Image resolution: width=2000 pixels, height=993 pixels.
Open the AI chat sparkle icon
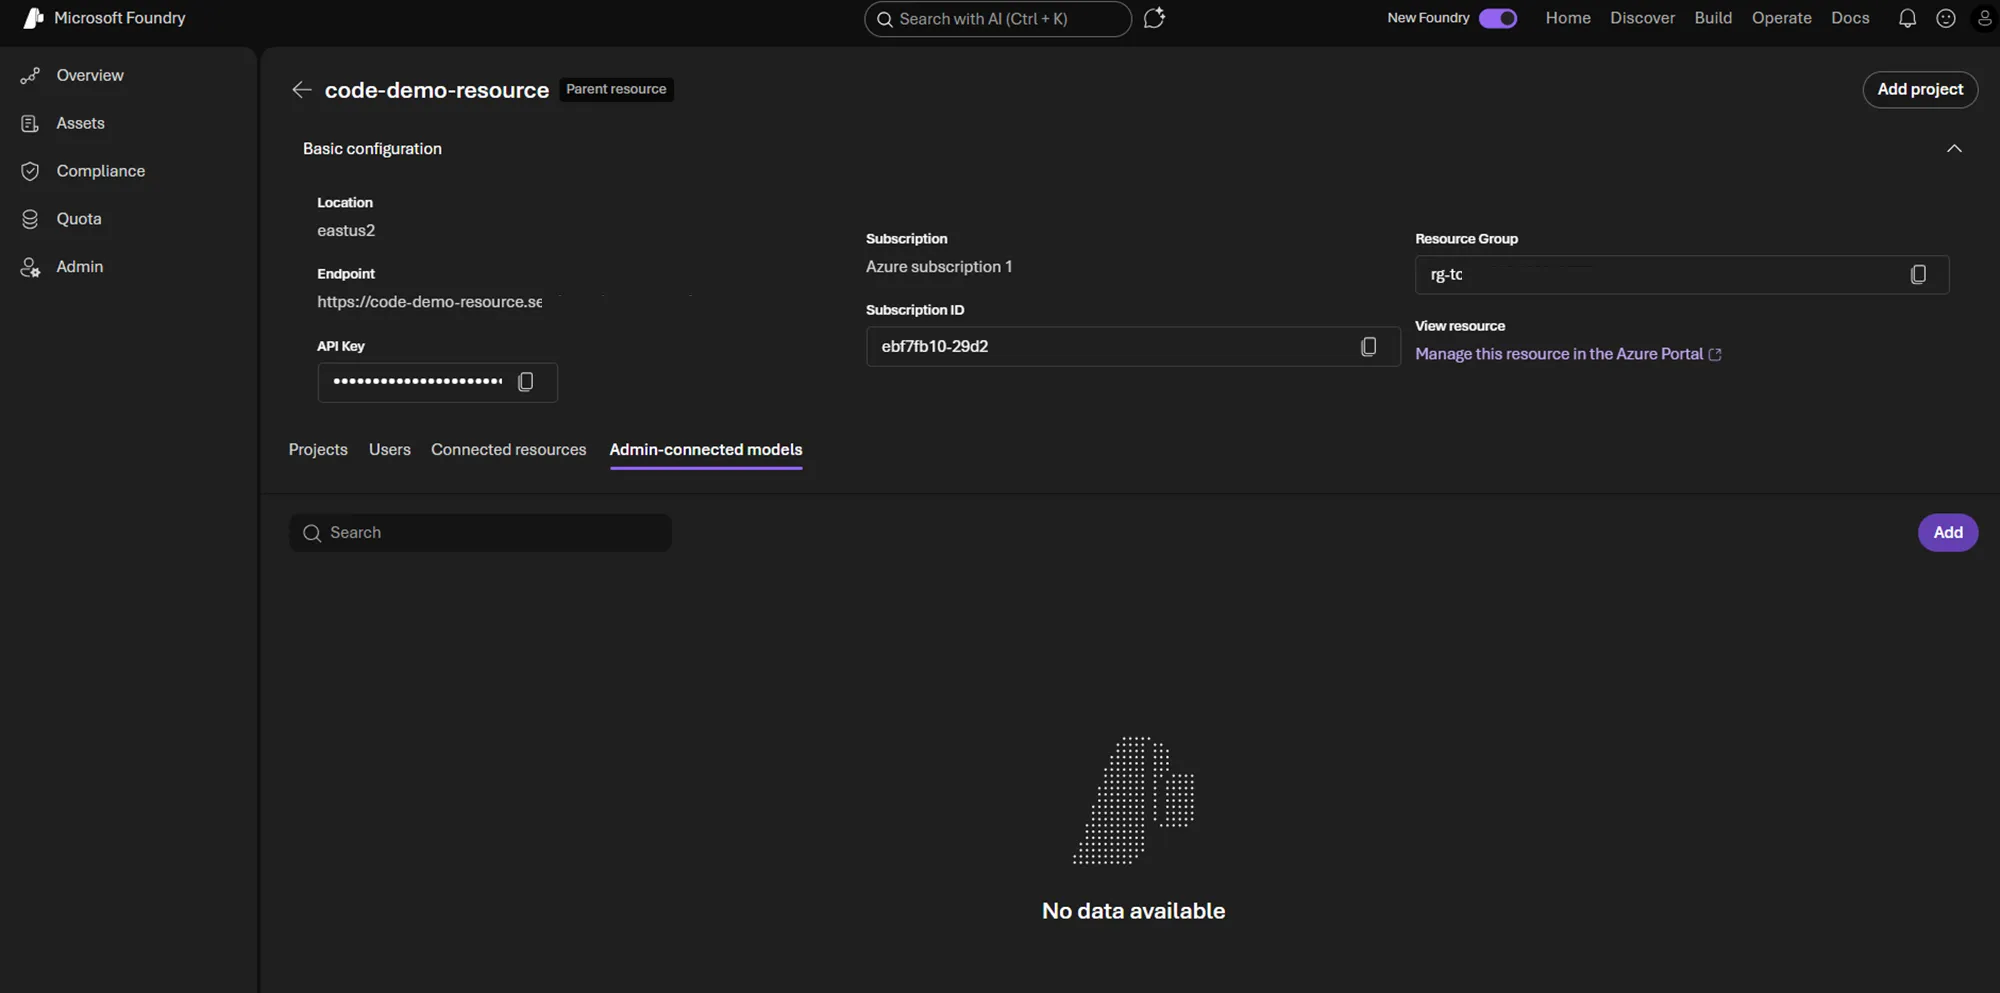(x=1154, y=18)
